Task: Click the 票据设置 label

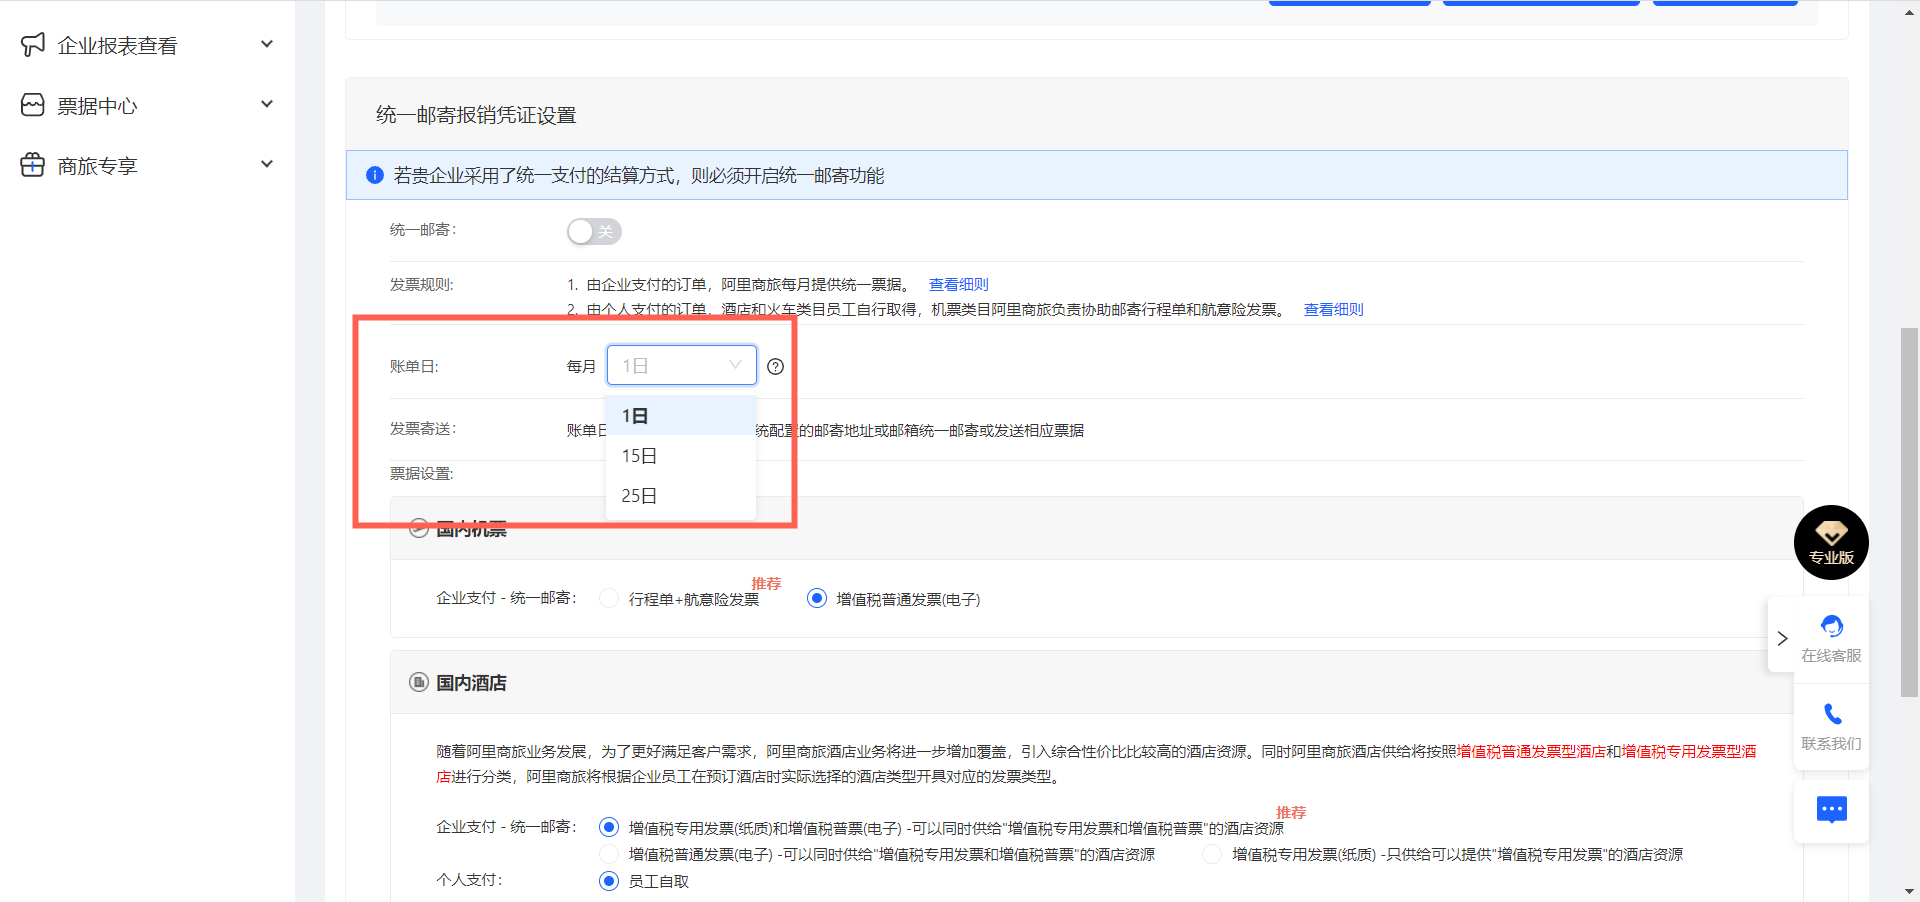Action: [x=421, y=473]
